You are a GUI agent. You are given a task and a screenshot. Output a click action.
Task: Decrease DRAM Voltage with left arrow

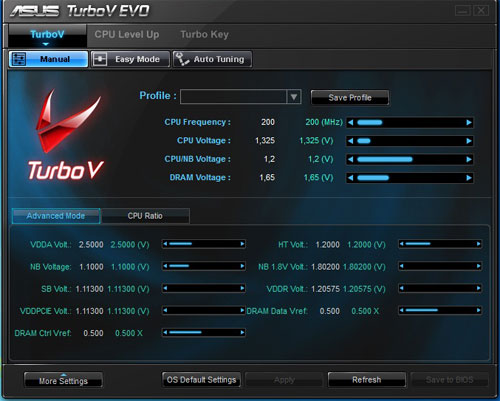click(351, 178)
